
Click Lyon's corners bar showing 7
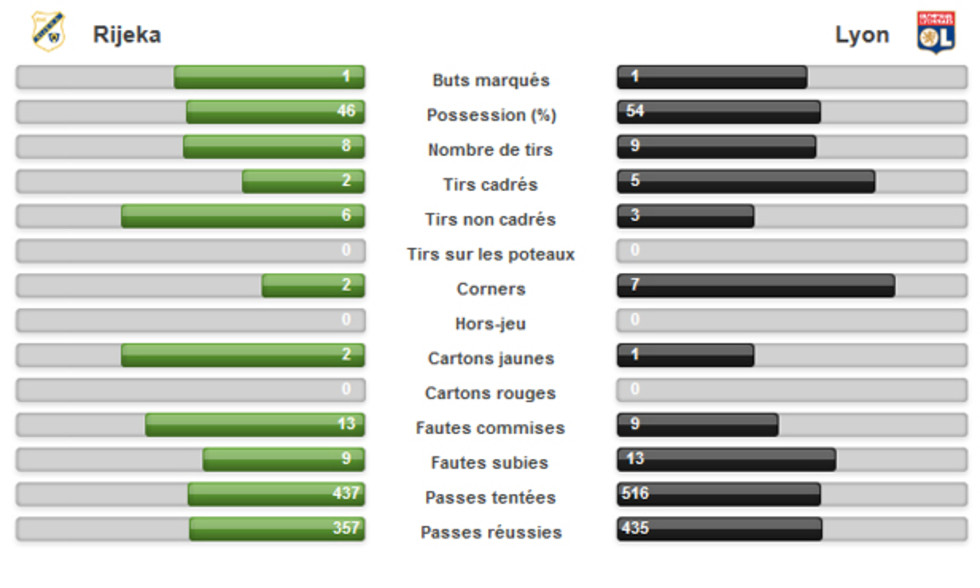(x=756, y=286)
